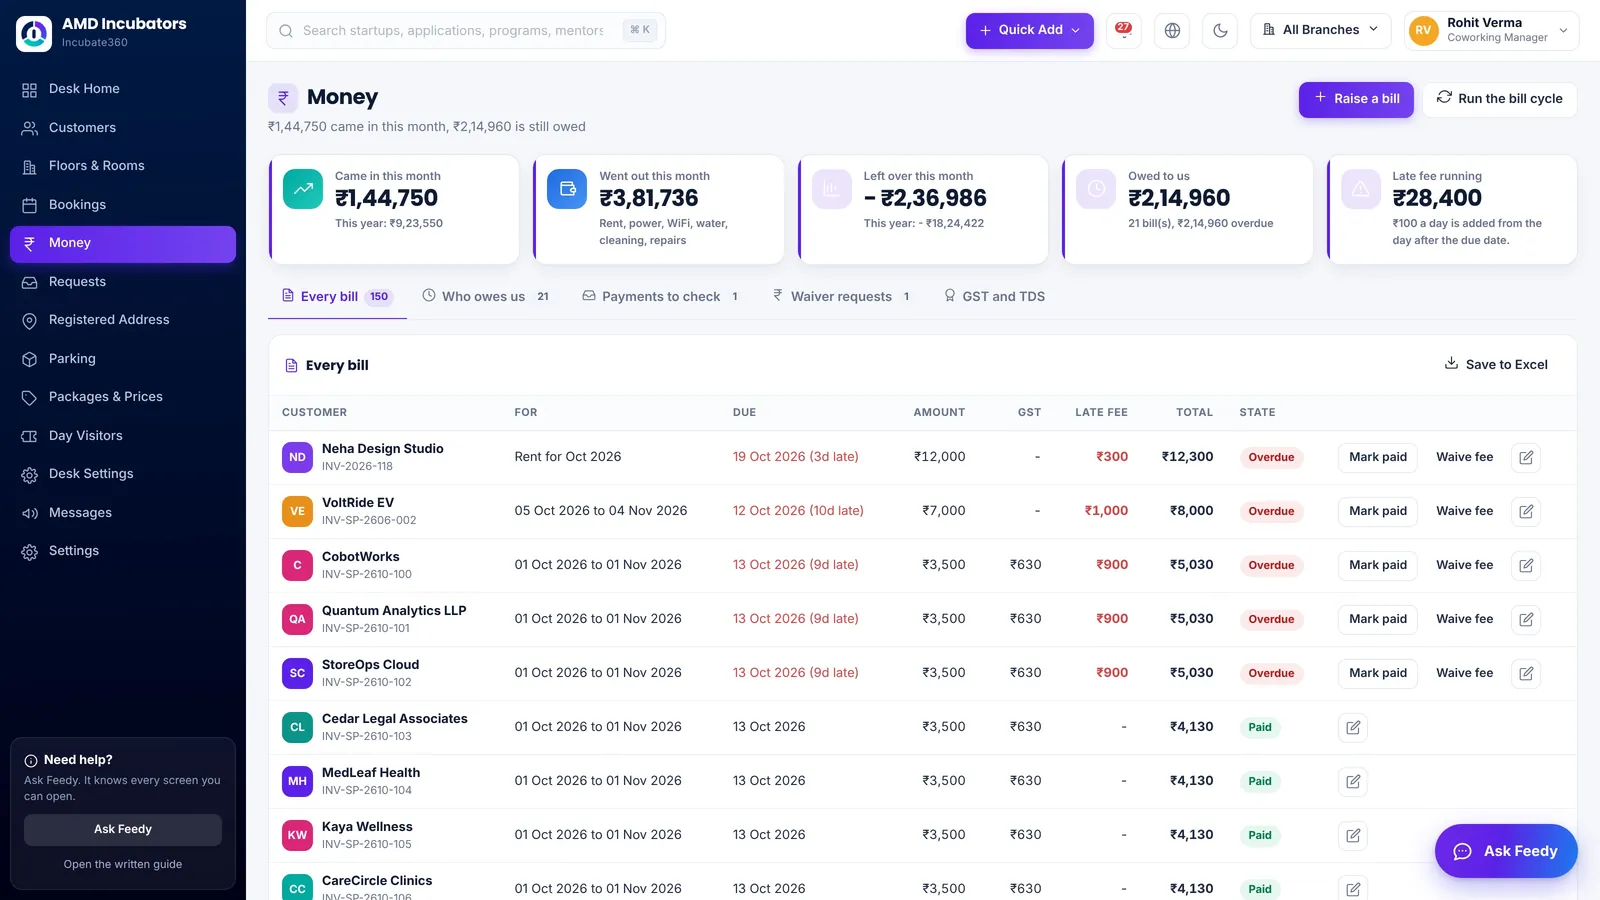Mark Neha Design Studio bill paid
This screenshot has width=1600, height=900.
tap(1378, 457)
